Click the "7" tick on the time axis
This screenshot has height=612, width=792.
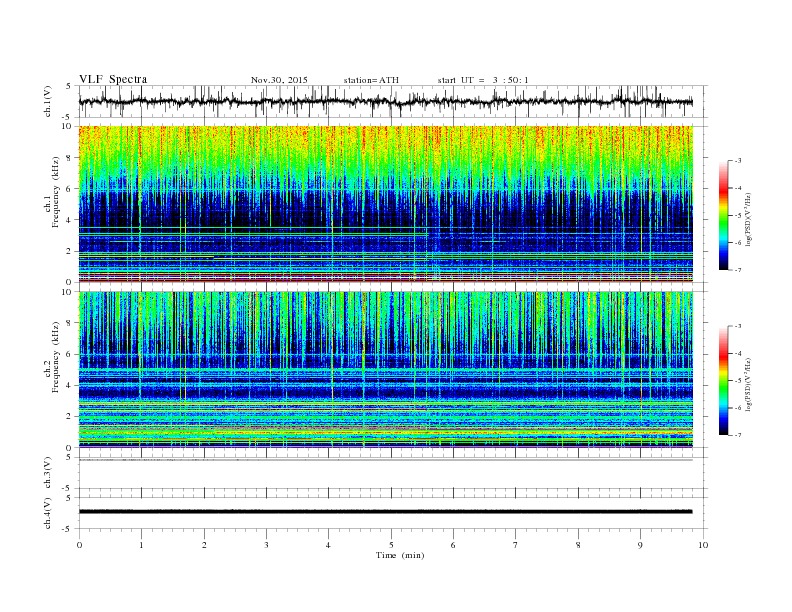click(x=516, y=545)
